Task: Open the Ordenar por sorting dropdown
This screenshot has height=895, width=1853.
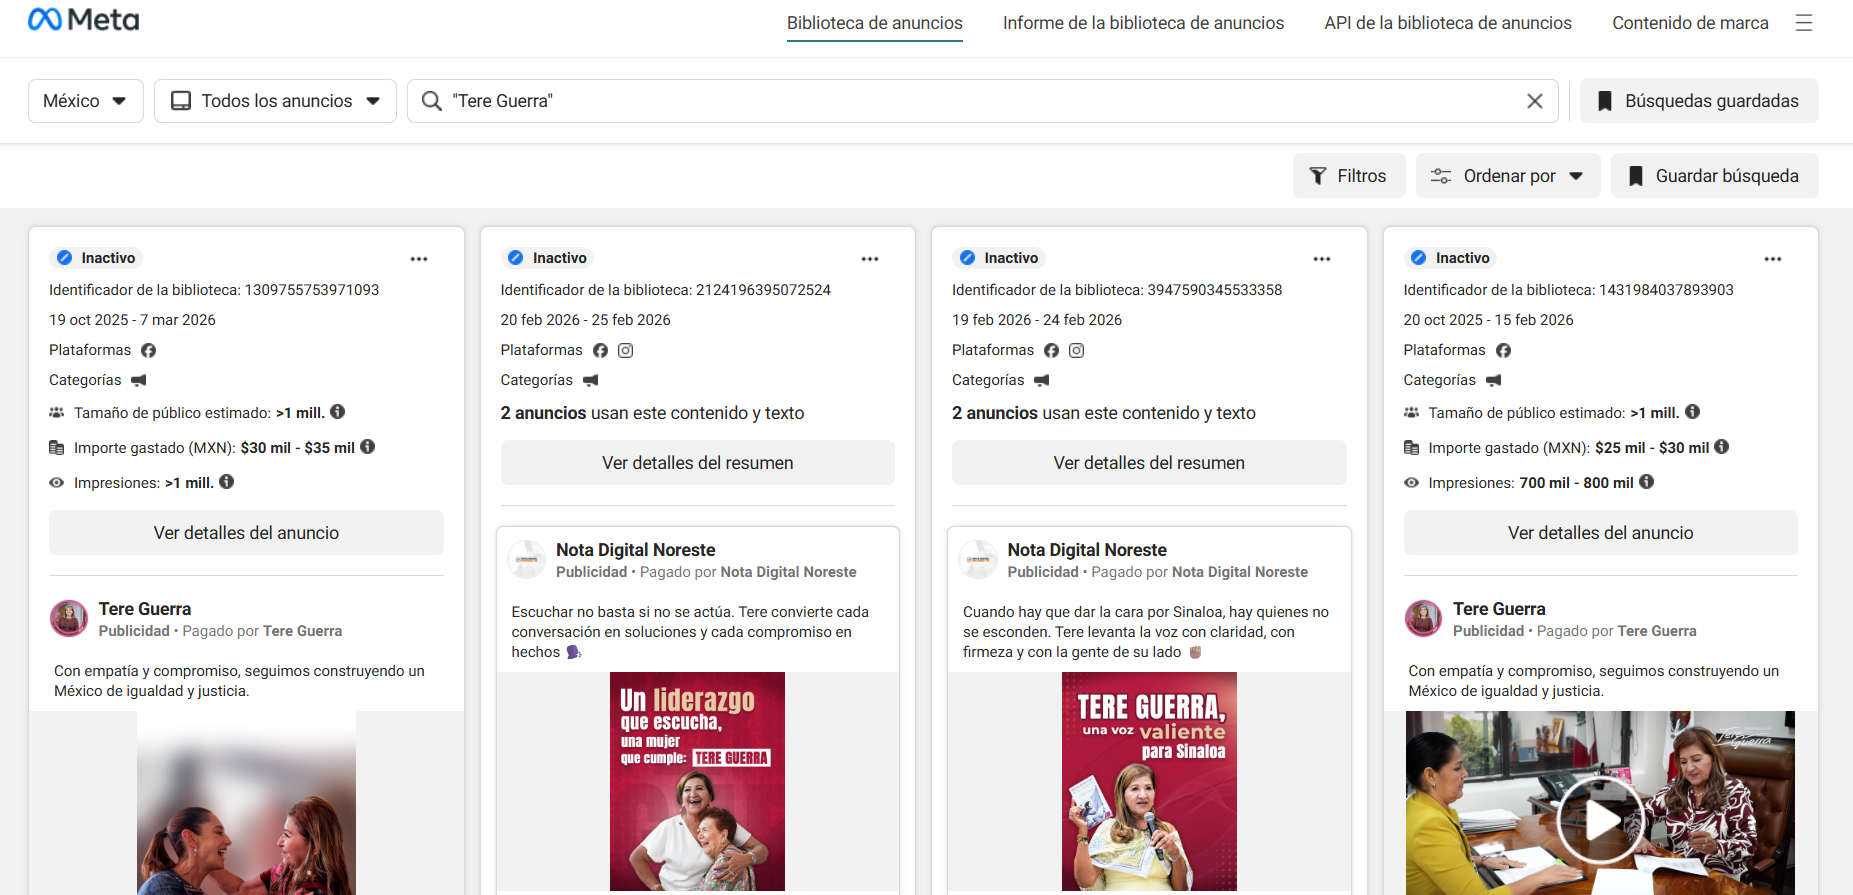Action: point(1507,176)
